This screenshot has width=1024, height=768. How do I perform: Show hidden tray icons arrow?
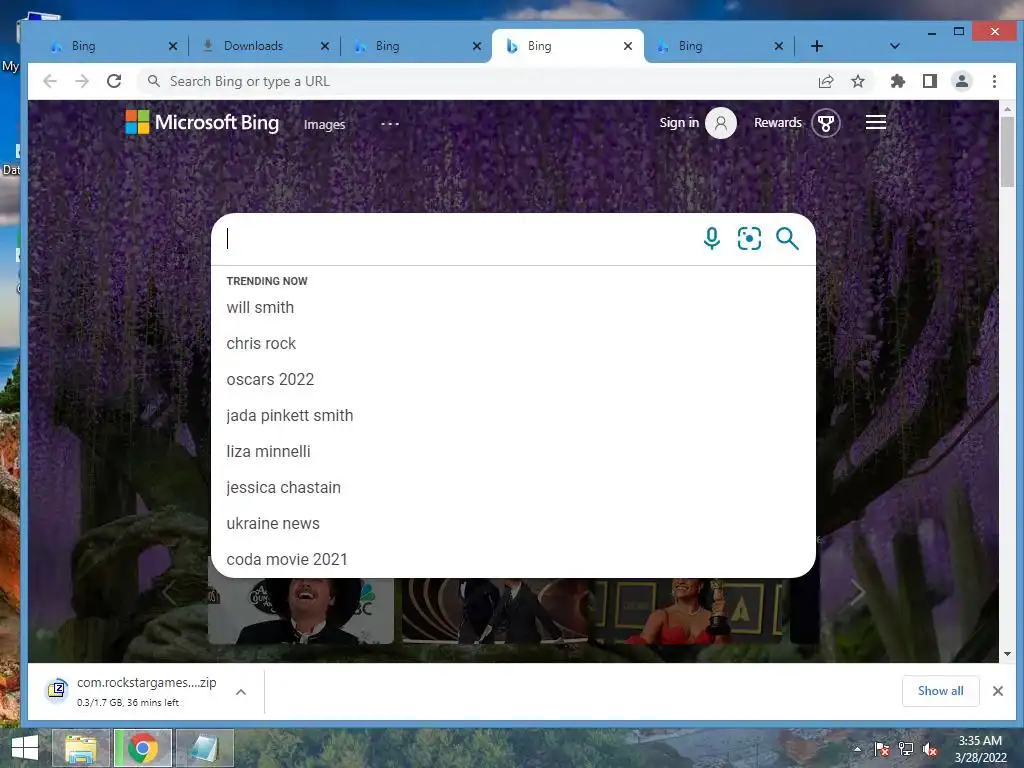pyautogui.click(x=857, y=749)
